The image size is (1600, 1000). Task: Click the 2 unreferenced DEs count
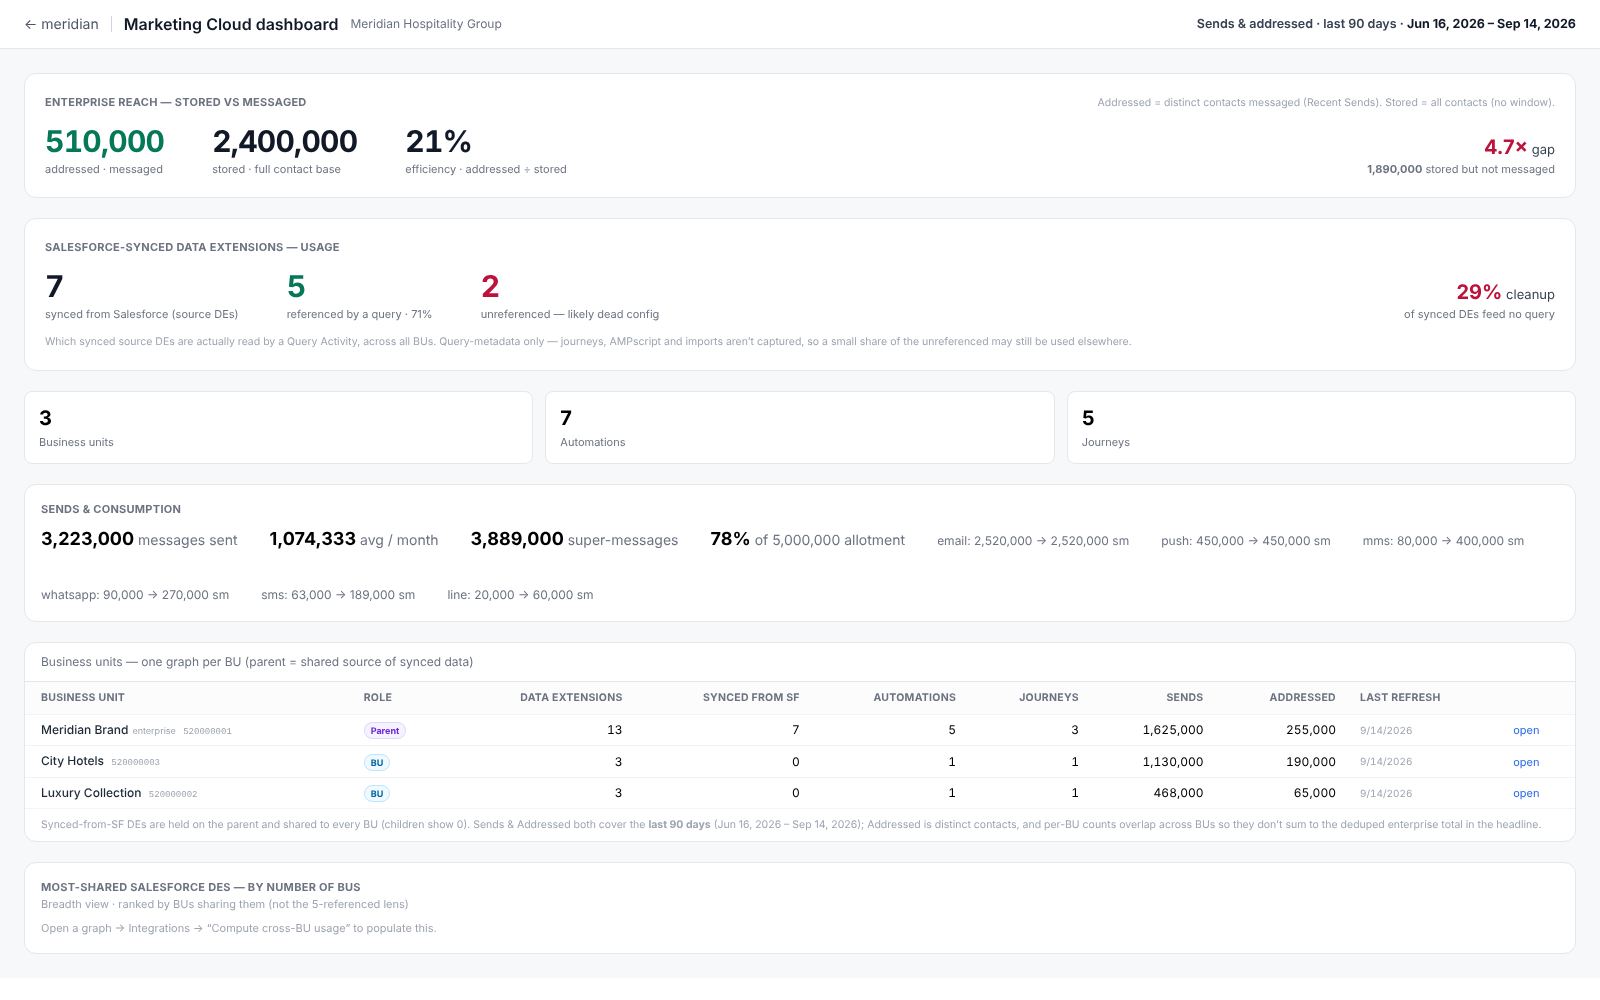click(490, 287)
